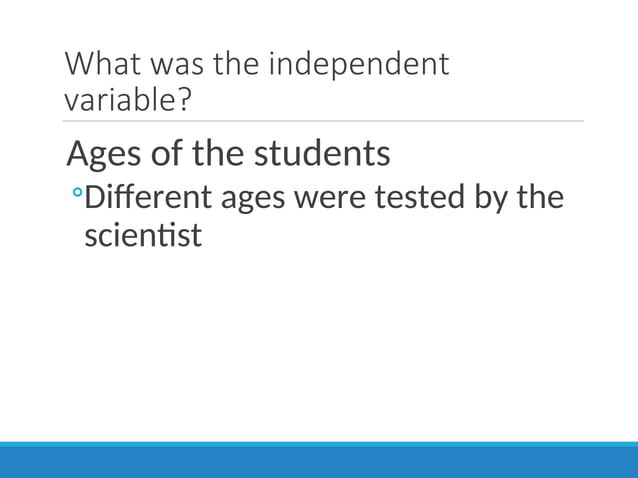The height and width of the screenshot is (478, 638).
Task: Click the light blue stripe above the footer
Action: [319, 443]
